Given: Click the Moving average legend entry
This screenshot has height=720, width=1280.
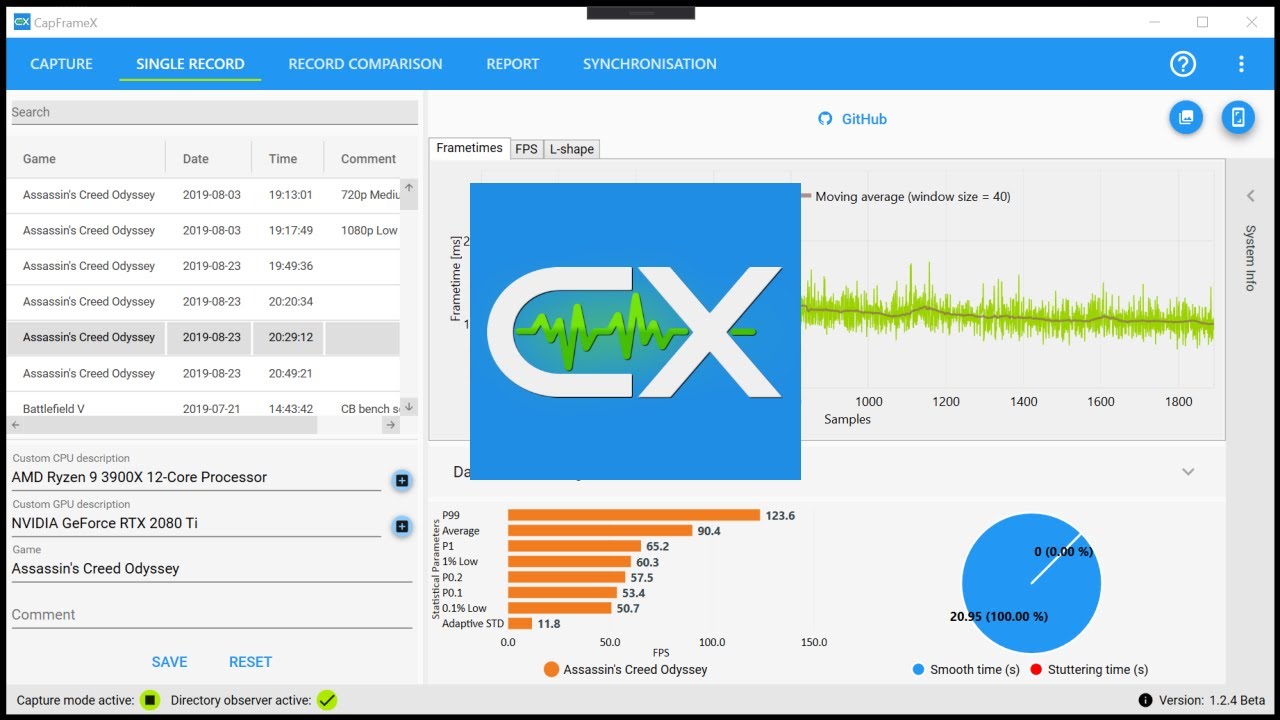Looking at the screenshot, I should (x=906, y=197).
